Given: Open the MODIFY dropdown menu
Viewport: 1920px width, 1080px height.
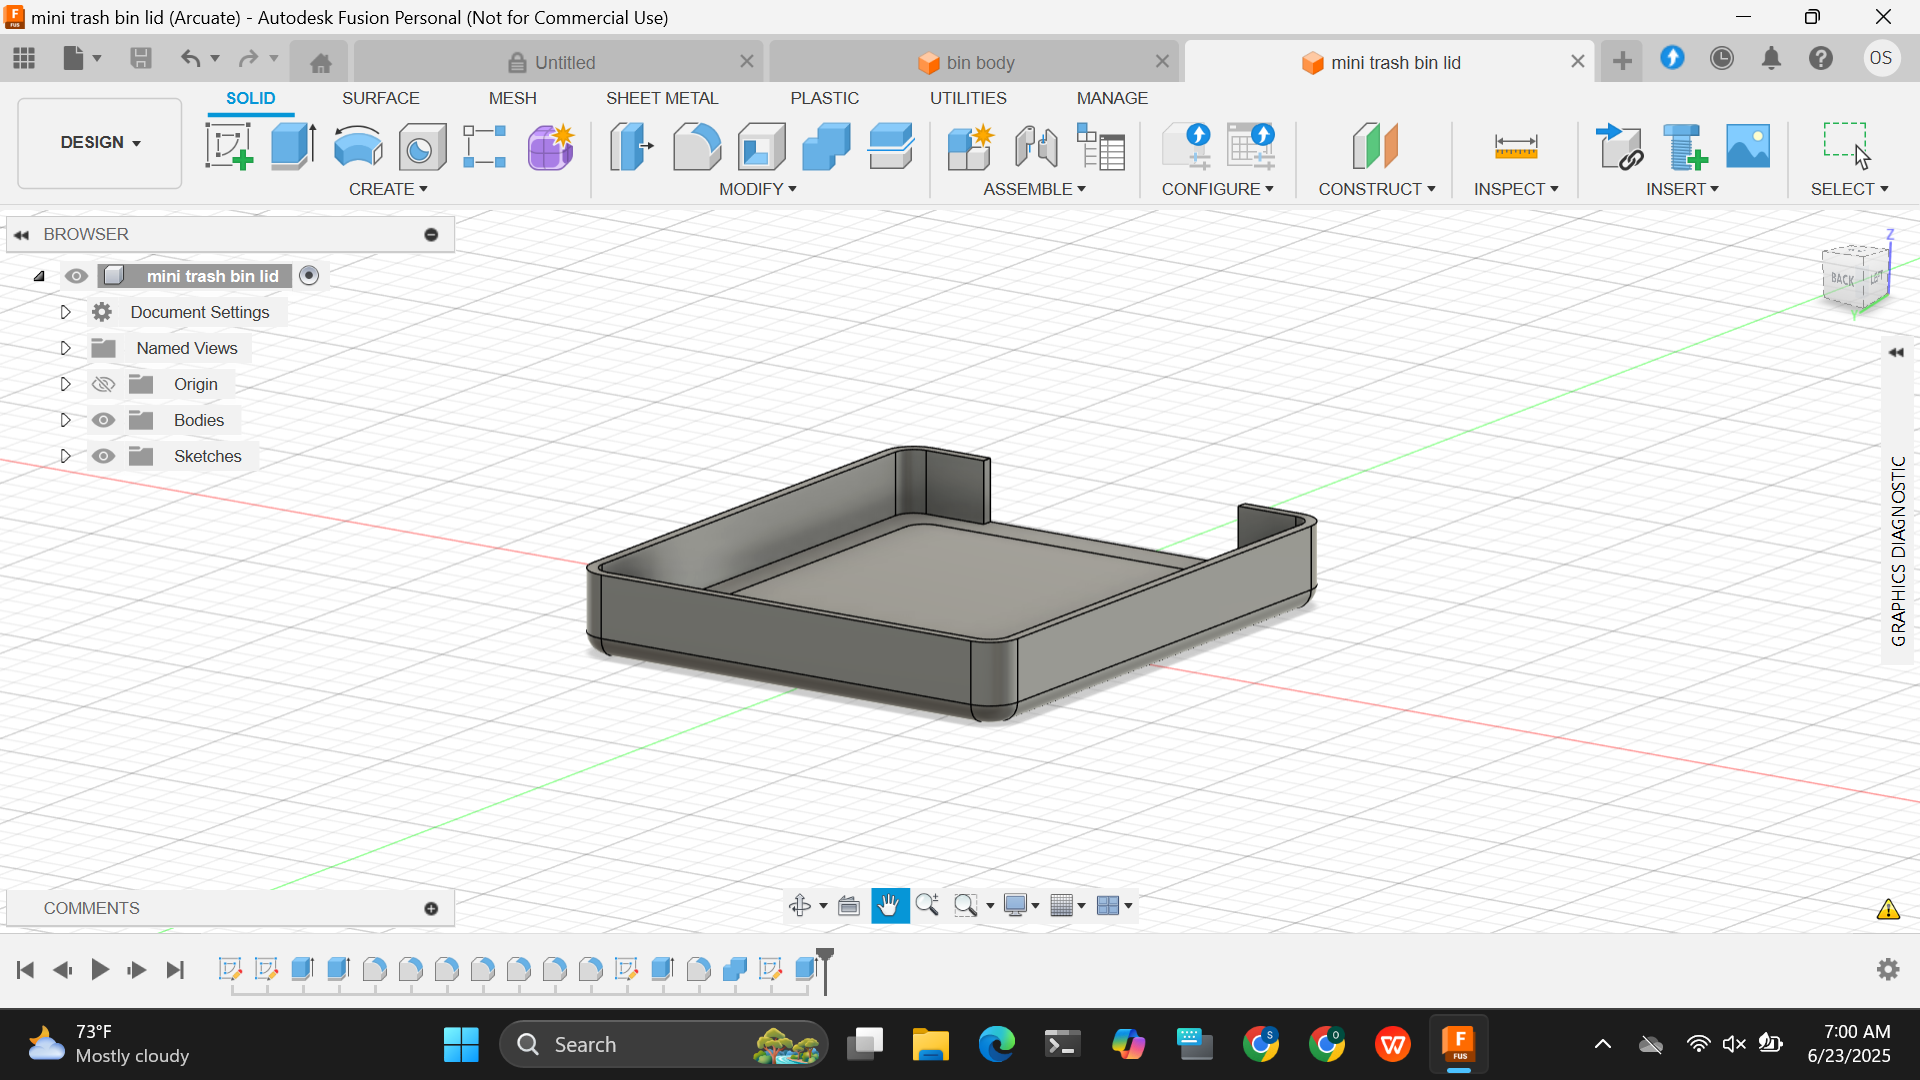Looking at the screenshot, I should (x=757, y=189).
